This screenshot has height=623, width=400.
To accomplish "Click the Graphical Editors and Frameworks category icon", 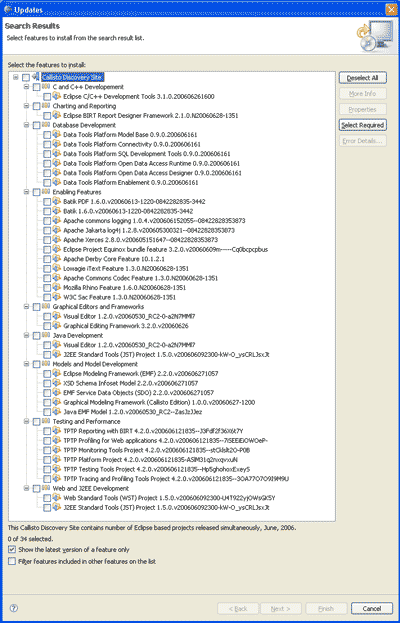I will click(x=46, y=306).
